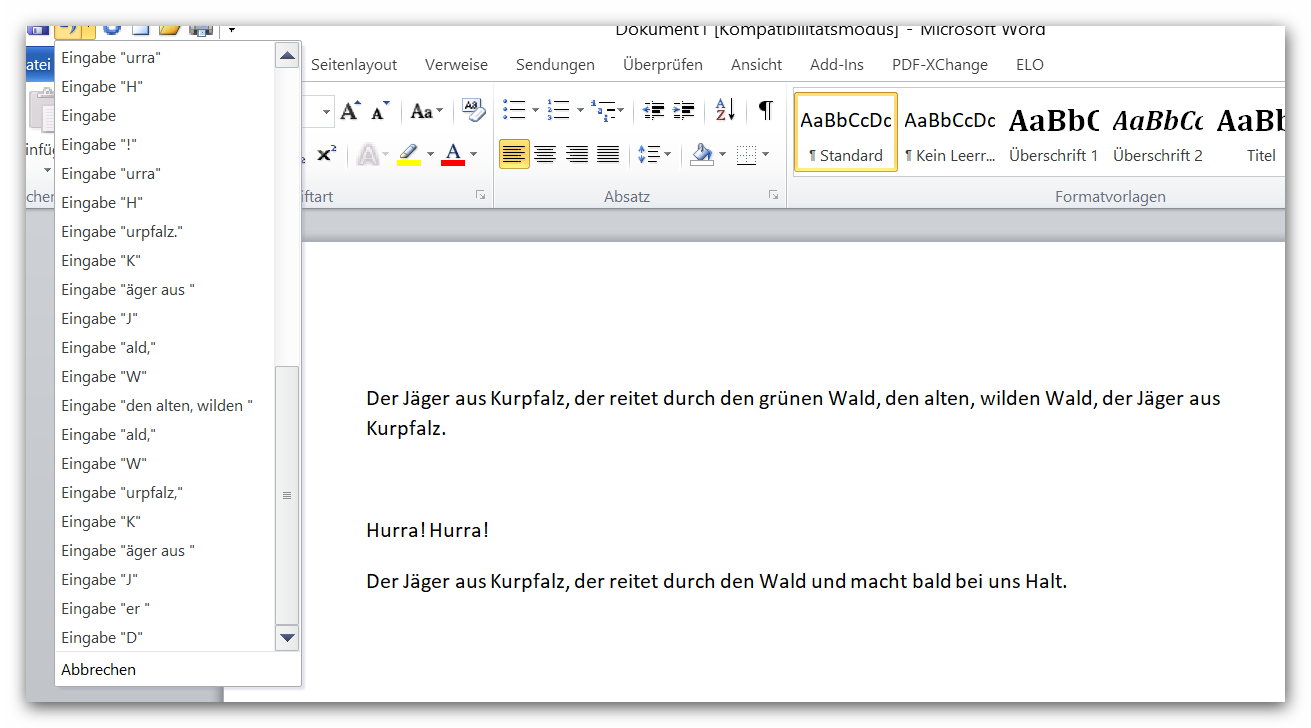
Task: Select the undo entry Eingabe without quoted text
Action: click(x=165, y=115)
